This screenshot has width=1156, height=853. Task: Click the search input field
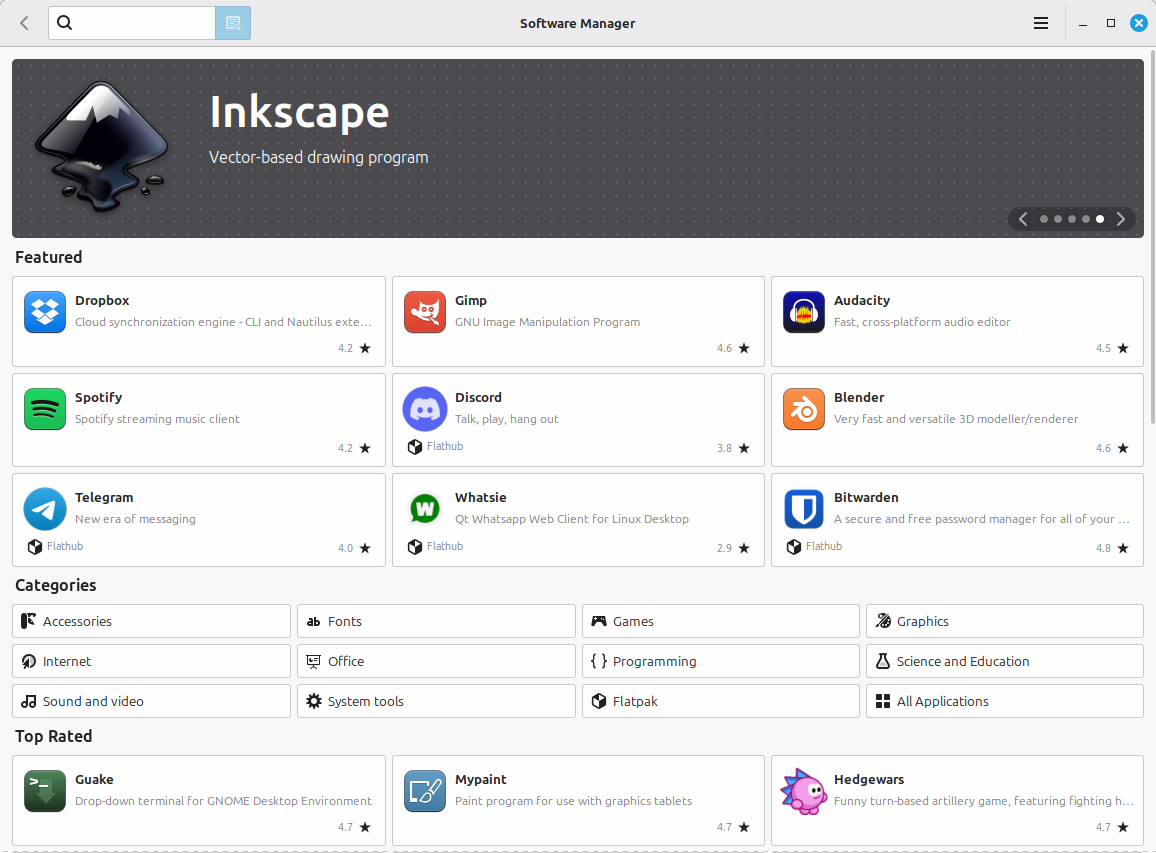[140, 23]
